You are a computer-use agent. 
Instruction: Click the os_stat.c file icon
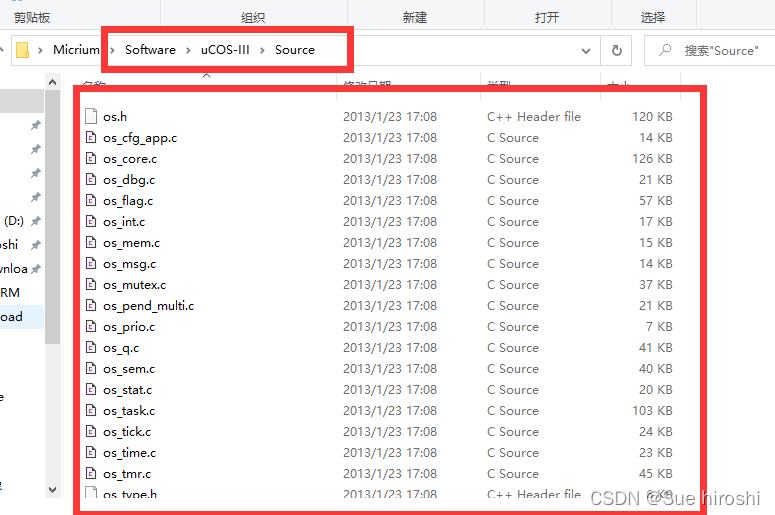[x=91, y=389]
